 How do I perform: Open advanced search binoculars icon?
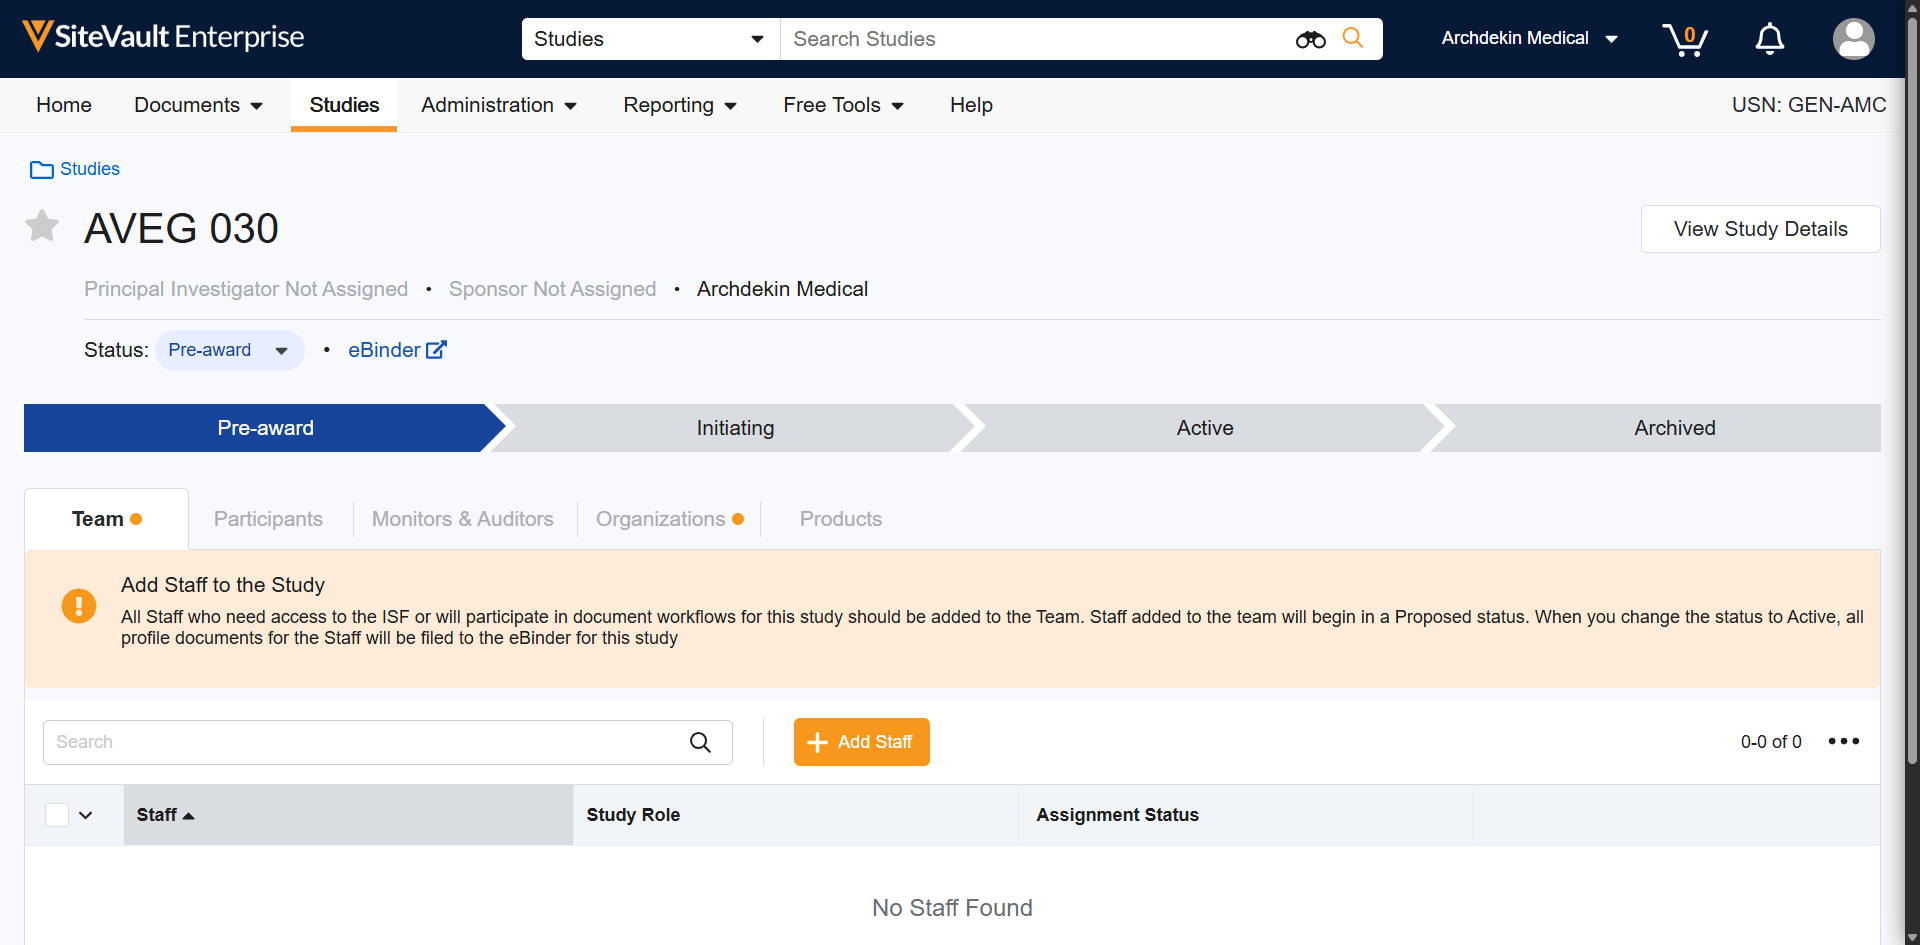[x=1310, y=39]
